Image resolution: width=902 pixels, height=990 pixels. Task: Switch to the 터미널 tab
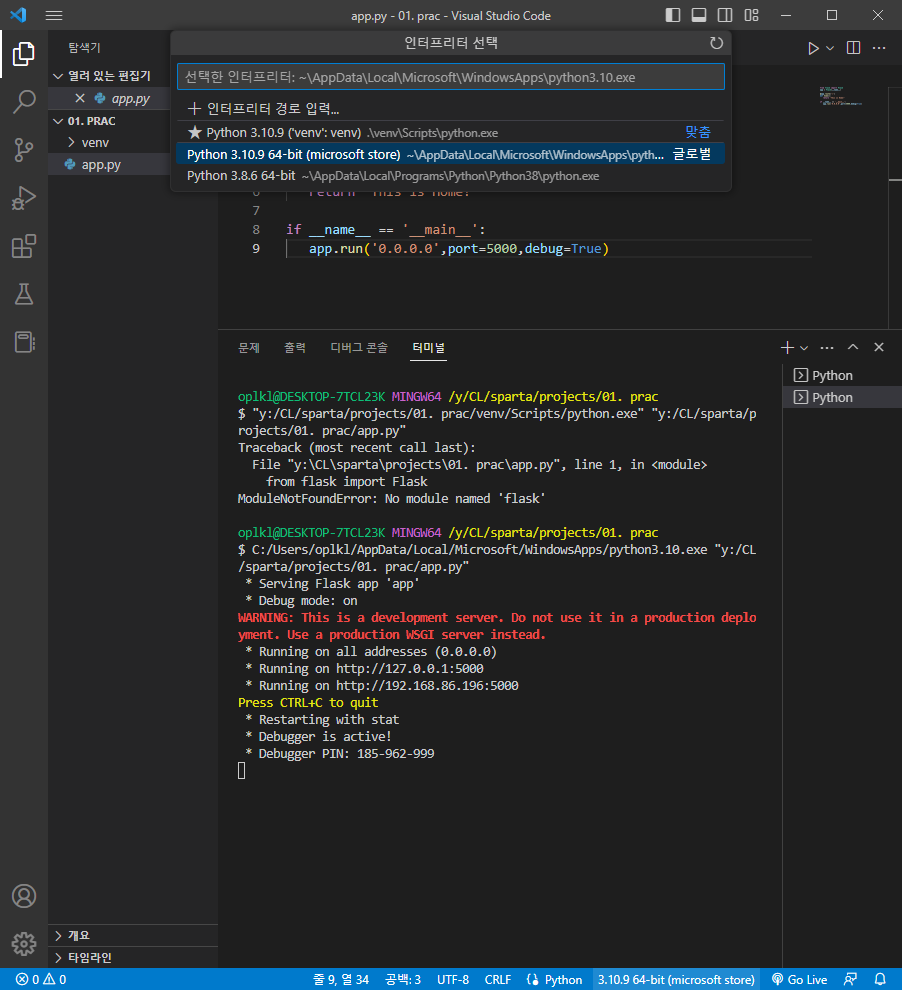pos(428,347)
